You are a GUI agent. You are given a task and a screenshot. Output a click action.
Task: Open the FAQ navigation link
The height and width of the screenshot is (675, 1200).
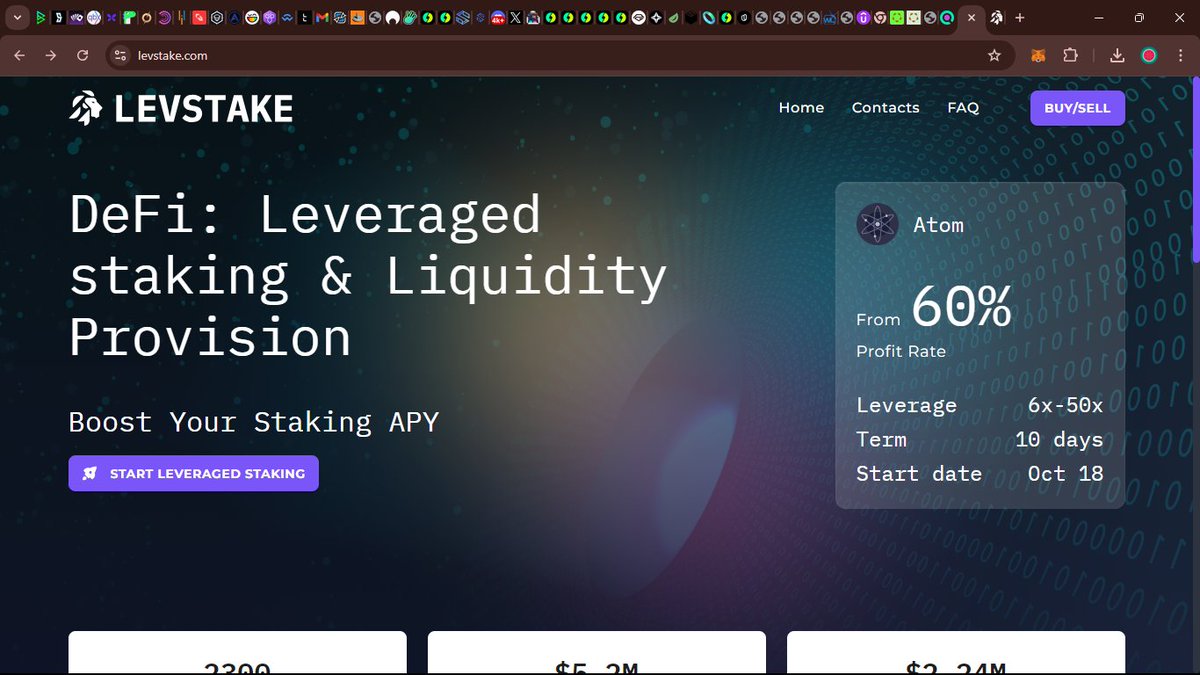[963, 108]
